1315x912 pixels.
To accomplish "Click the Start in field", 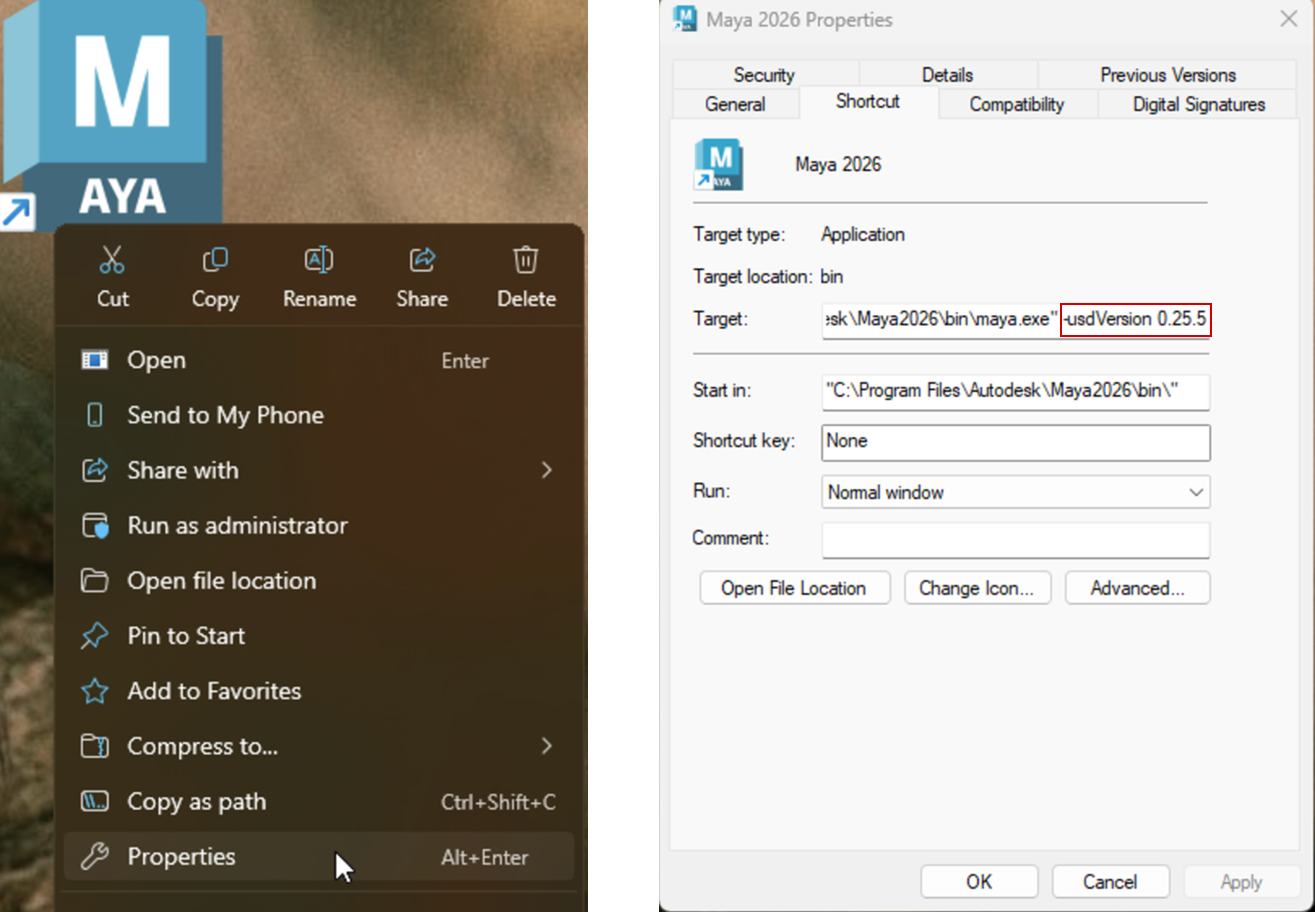I will (x=1016, y=392).
